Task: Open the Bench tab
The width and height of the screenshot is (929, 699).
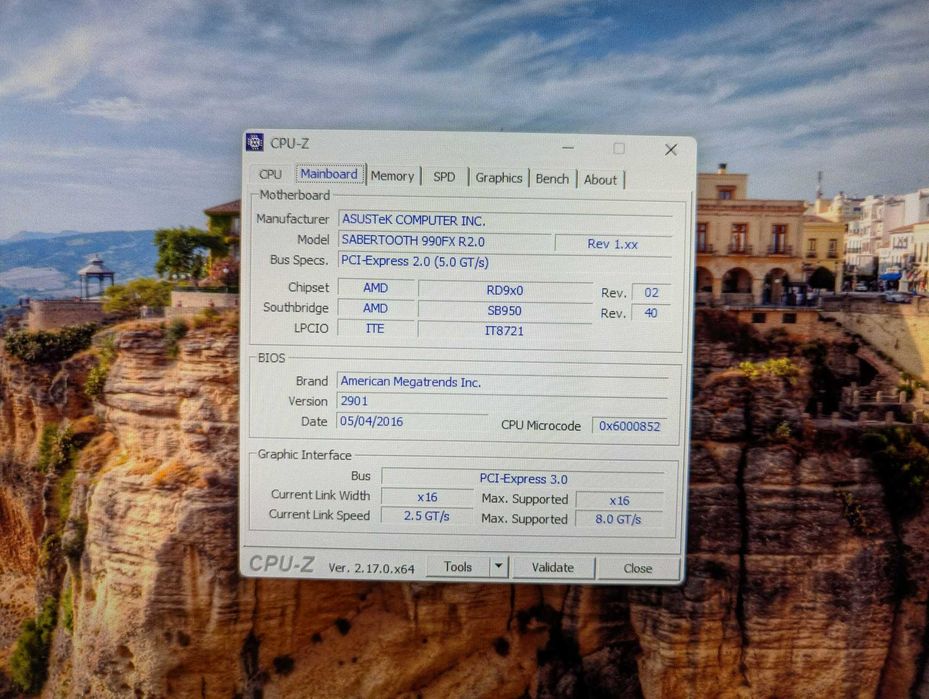Action: pyautogui.click(x=552, y=179)
